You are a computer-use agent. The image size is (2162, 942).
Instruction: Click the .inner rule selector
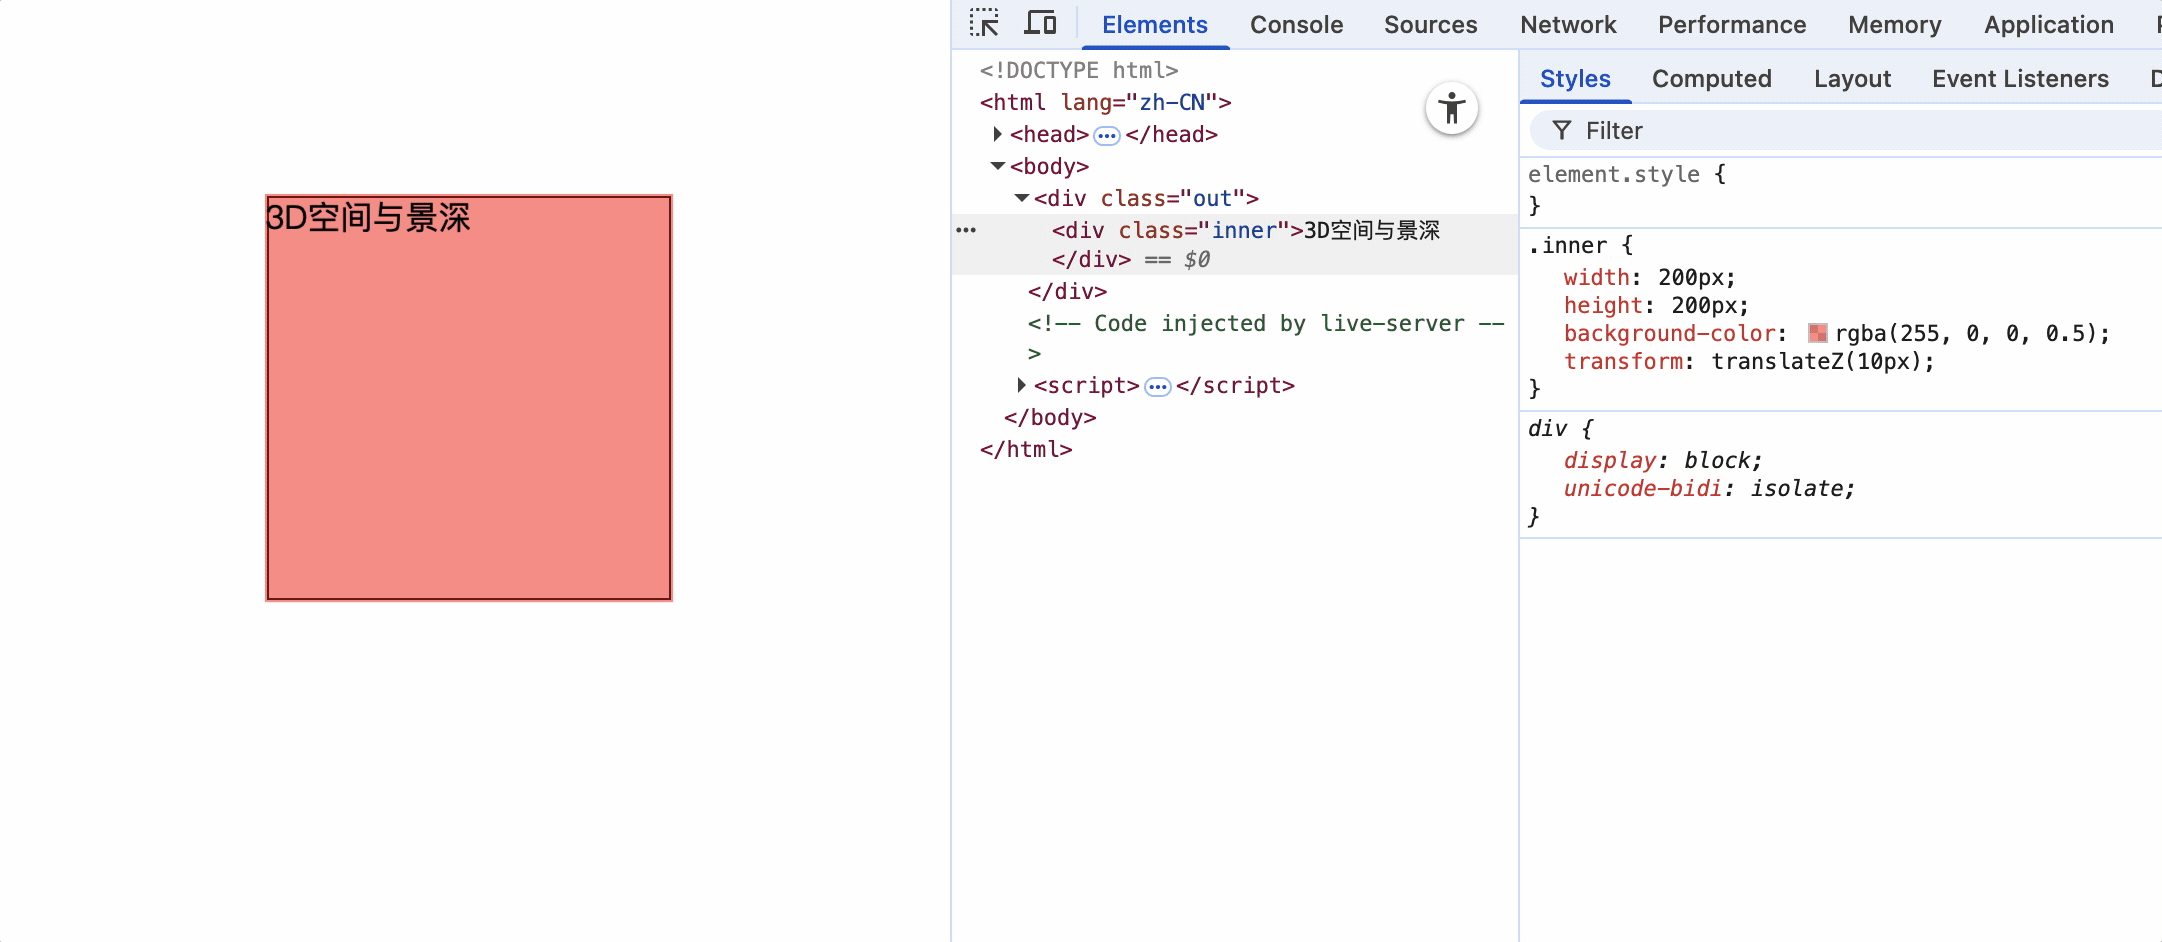[x=1567, y=245]
